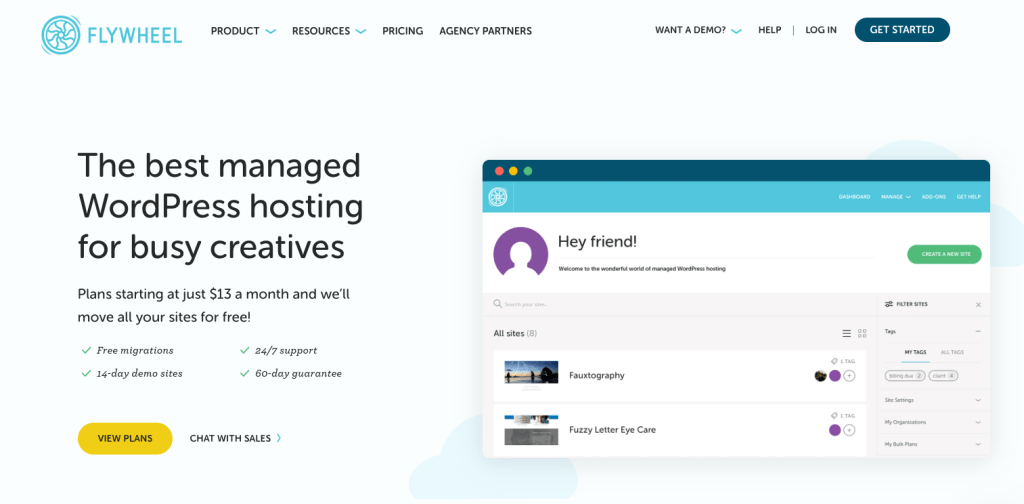This screenshot has height=504, width=1024.
Task: Close the Filter Sites panel
Action: coord(978,305)
